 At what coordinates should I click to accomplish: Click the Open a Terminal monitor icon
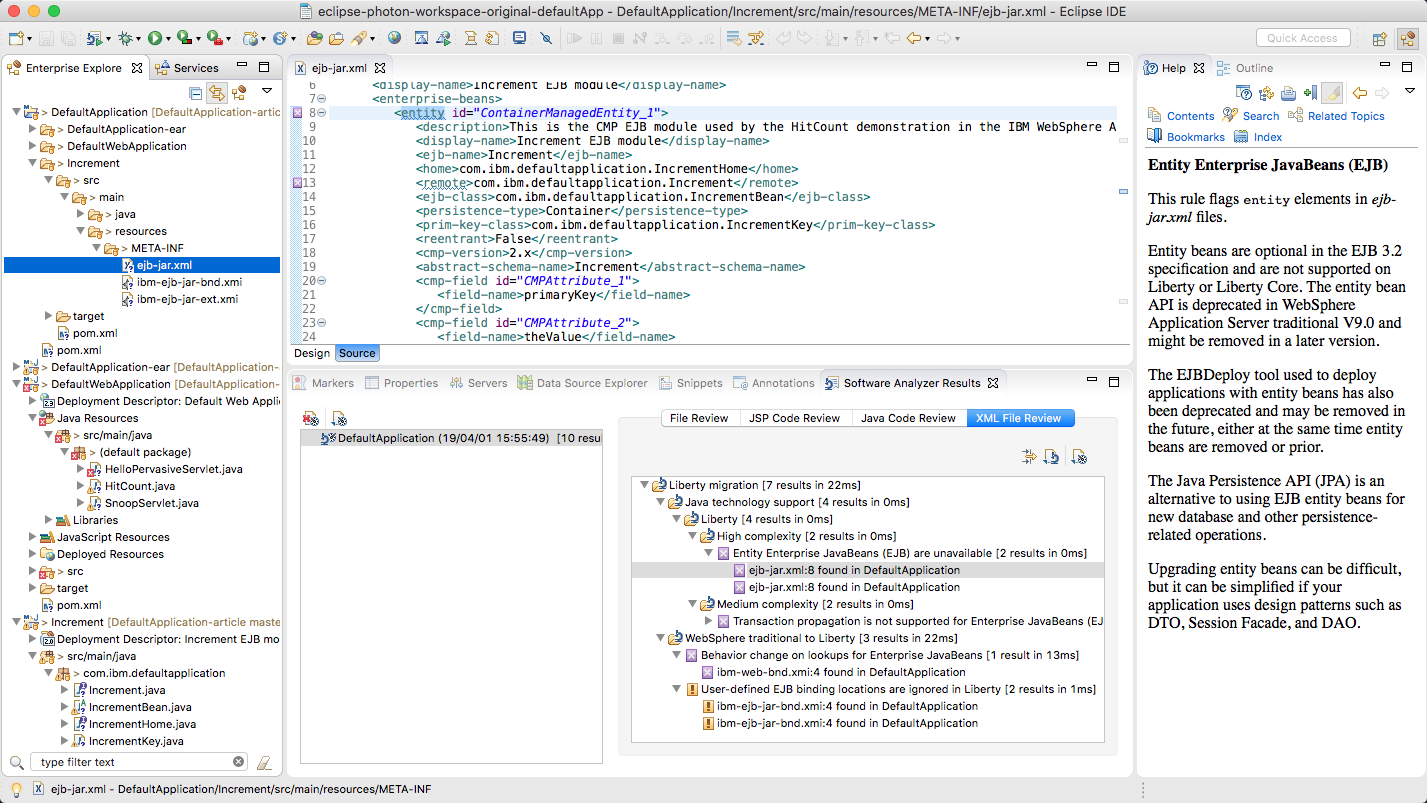coord(519,39)
